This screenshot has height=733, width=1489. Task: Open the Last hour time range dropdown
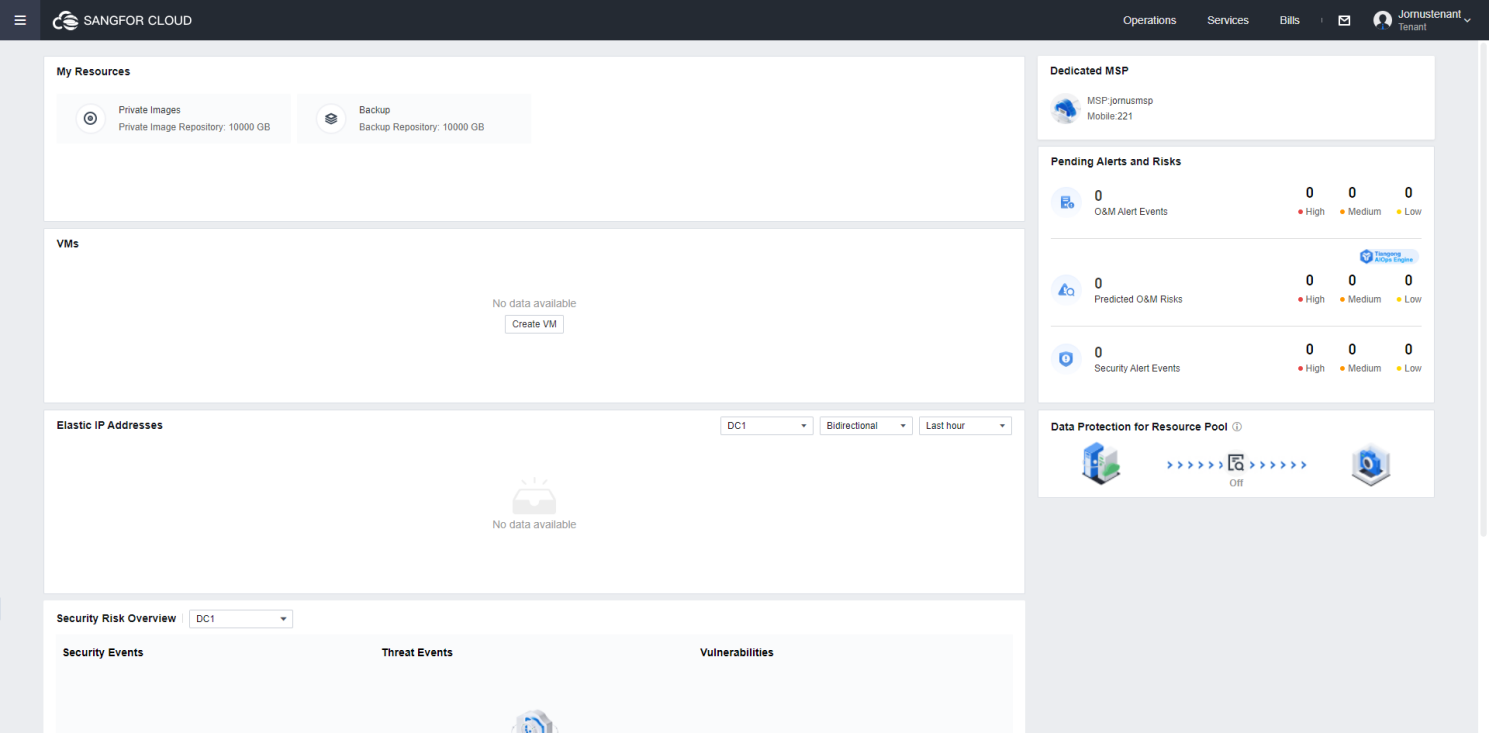965,426
